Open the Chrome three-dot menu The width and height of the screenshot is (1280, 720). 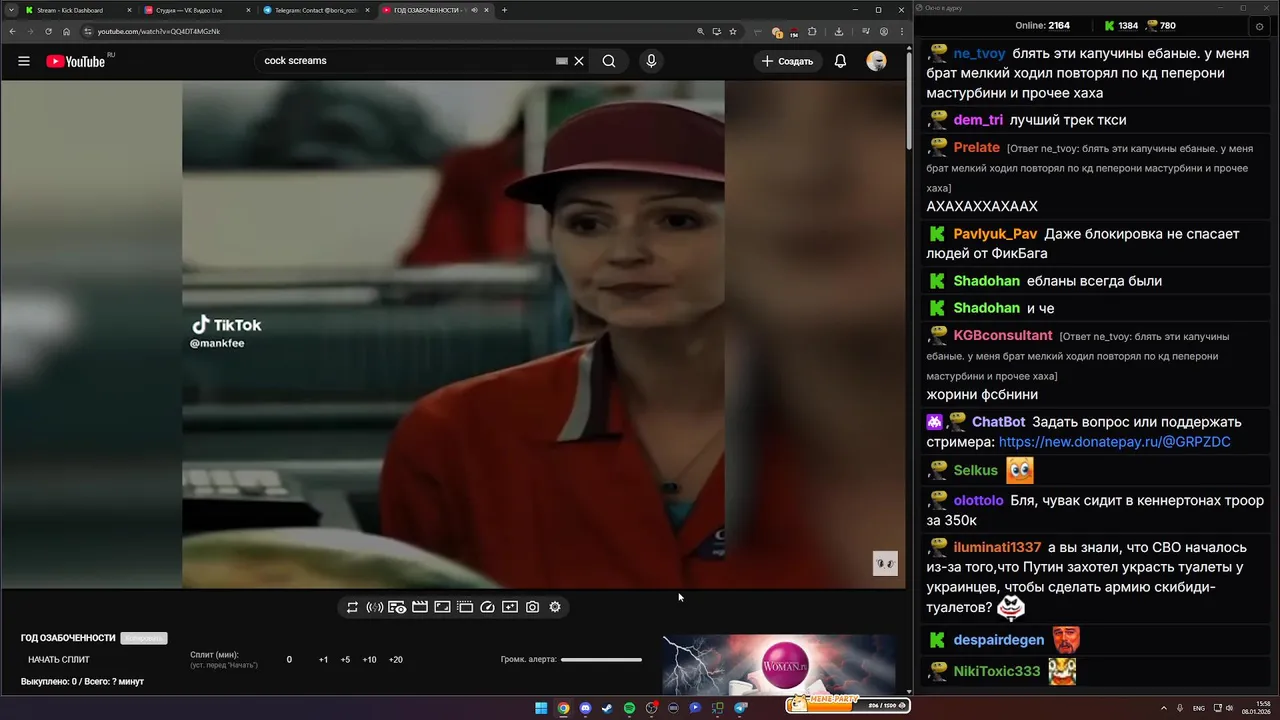901,31
